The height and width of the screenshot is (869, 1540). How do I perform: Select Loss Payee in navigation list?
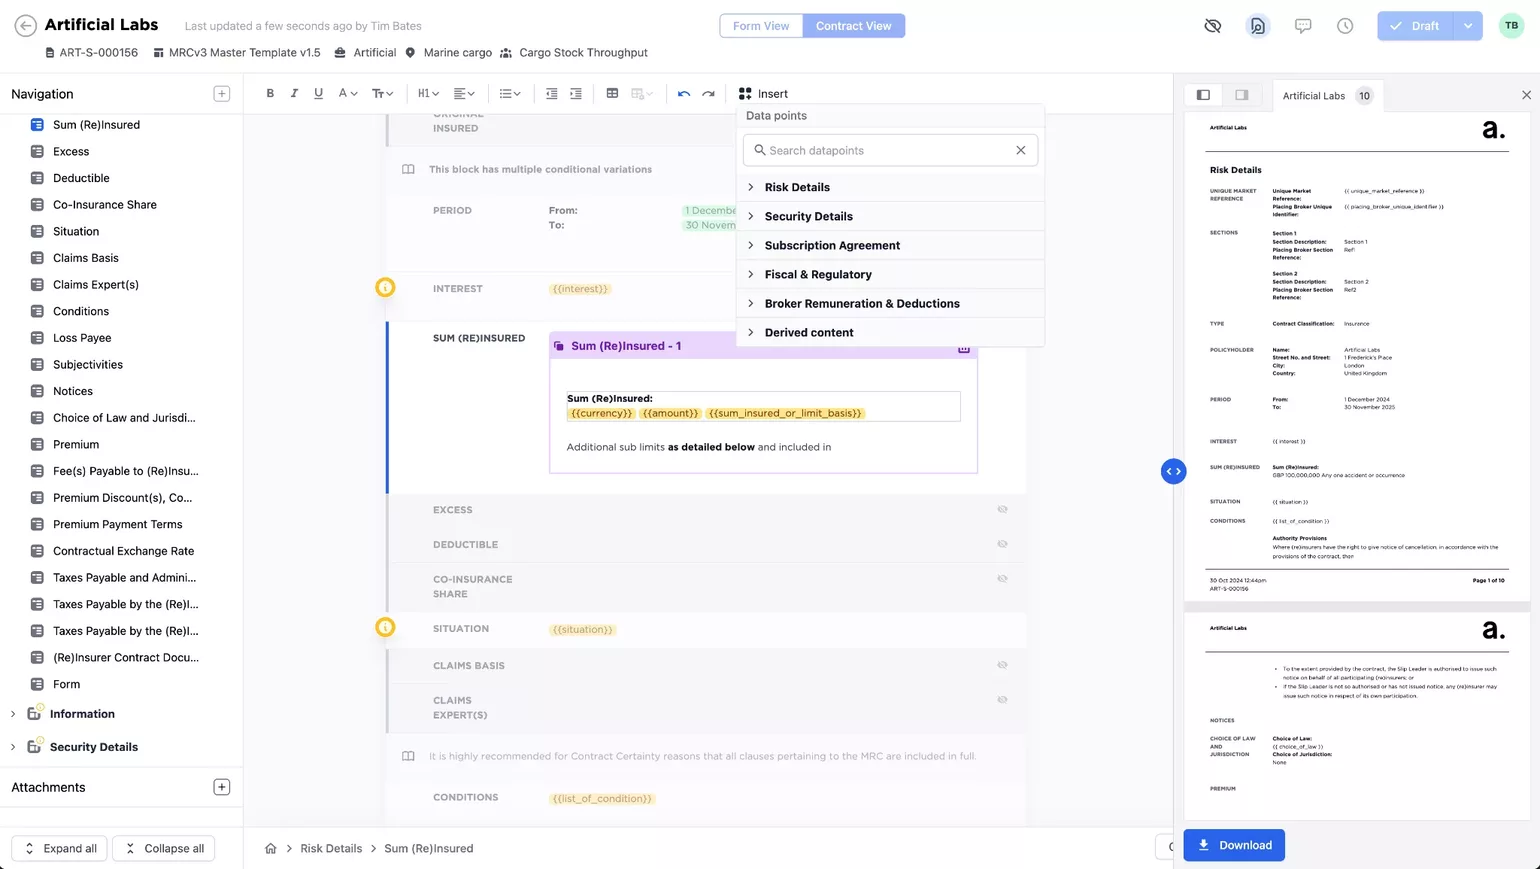82,338
